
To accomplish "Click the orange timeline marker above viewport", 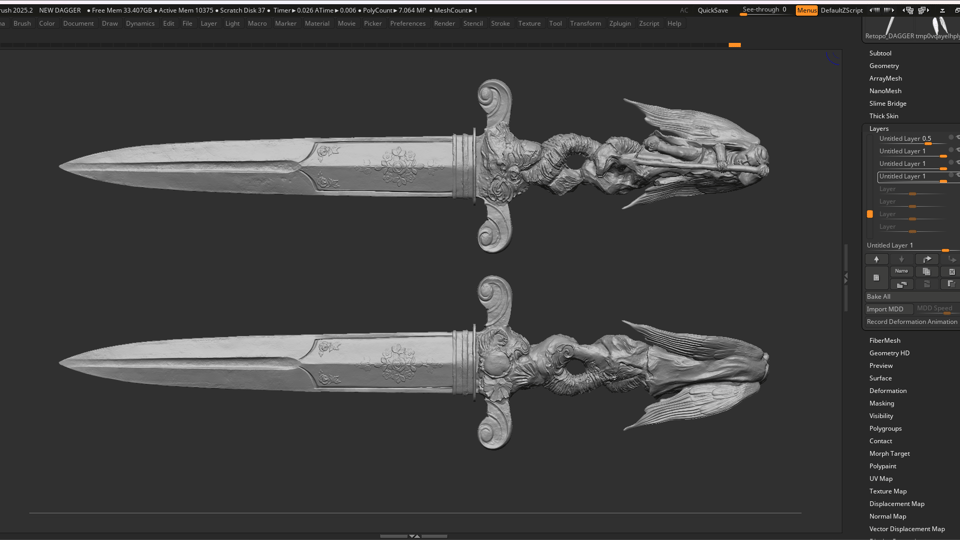I will click(x=735, y=45).
